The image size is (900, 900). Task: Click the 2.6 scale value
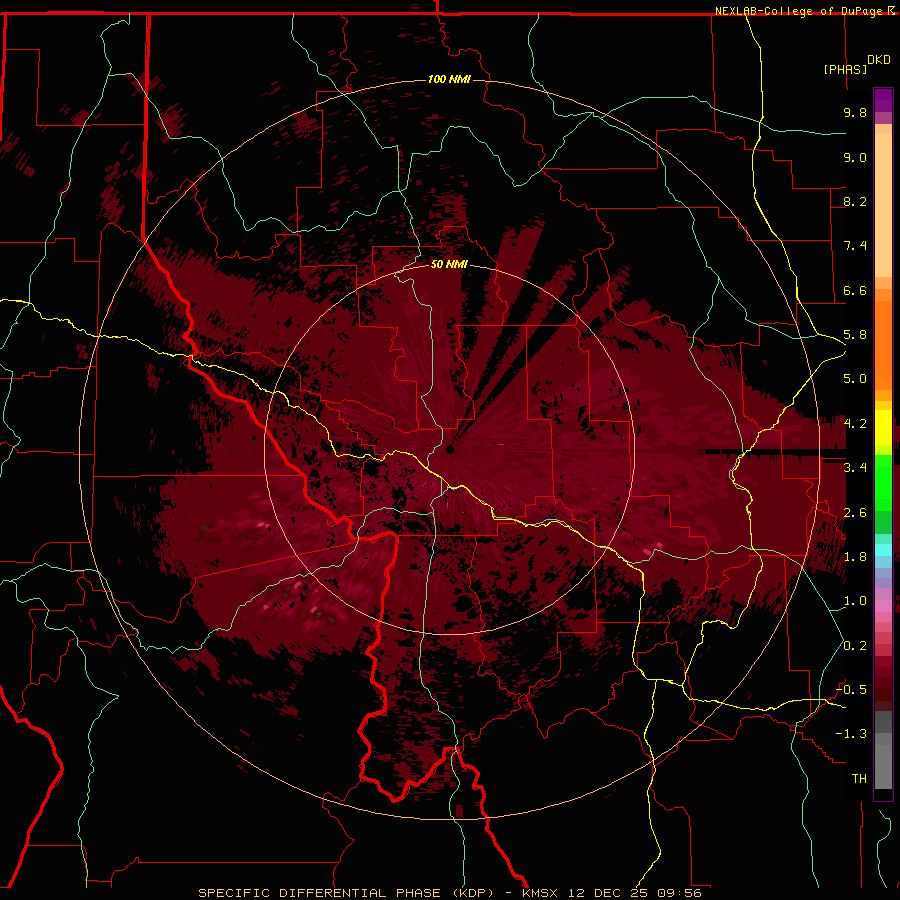[x=855, y=513]
